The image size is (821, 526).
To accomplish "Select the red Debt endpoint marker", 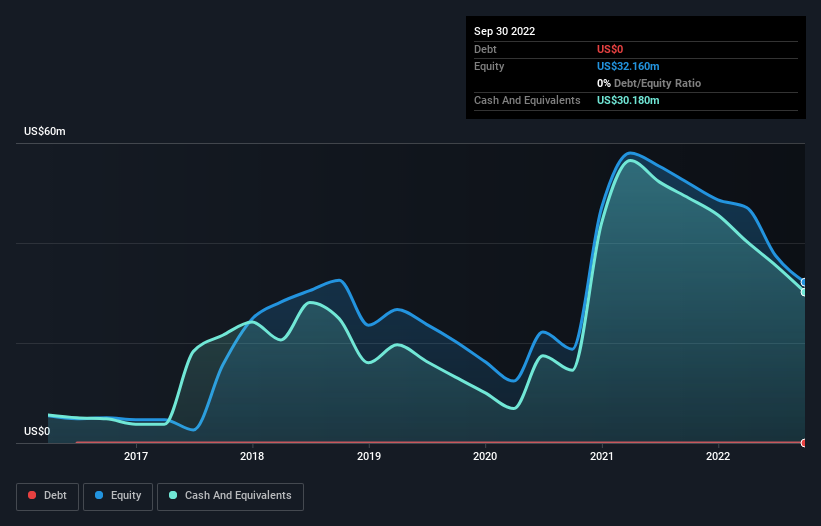I will click(804, 443).
